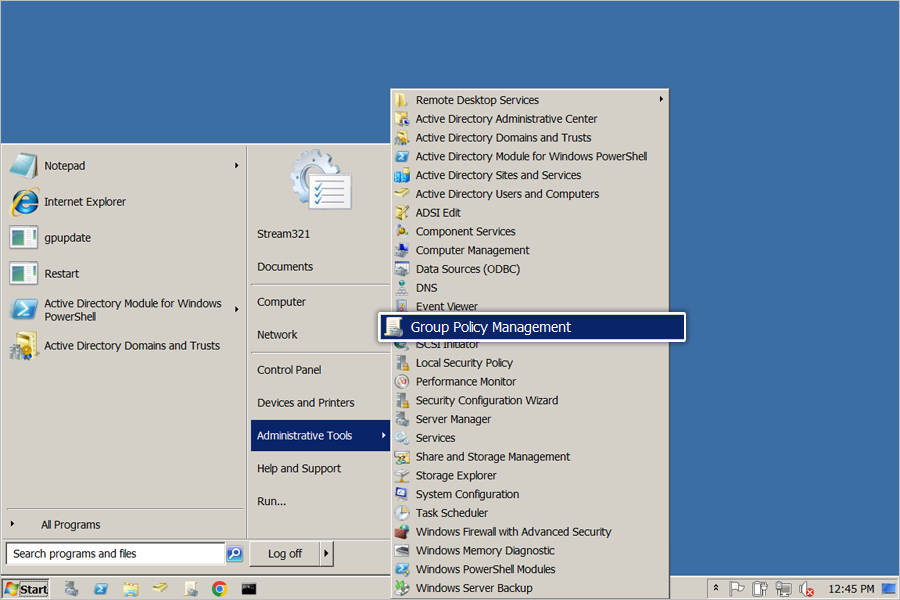900x600 pixels.
Task: Open the Log off options arrow
Action: tap(326, 553)
